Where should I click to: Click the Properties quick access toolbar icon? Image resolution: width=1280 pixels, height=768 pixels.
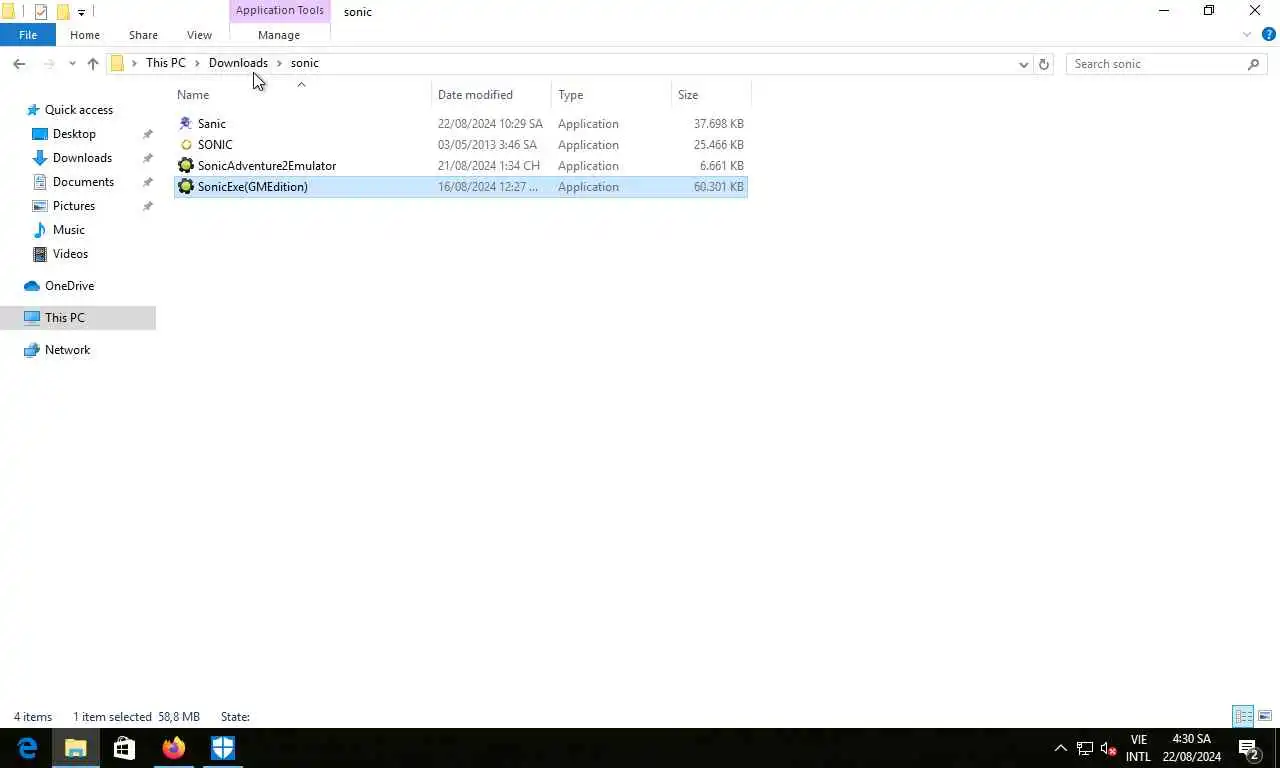pyautogui.click(x=41, y=12)
